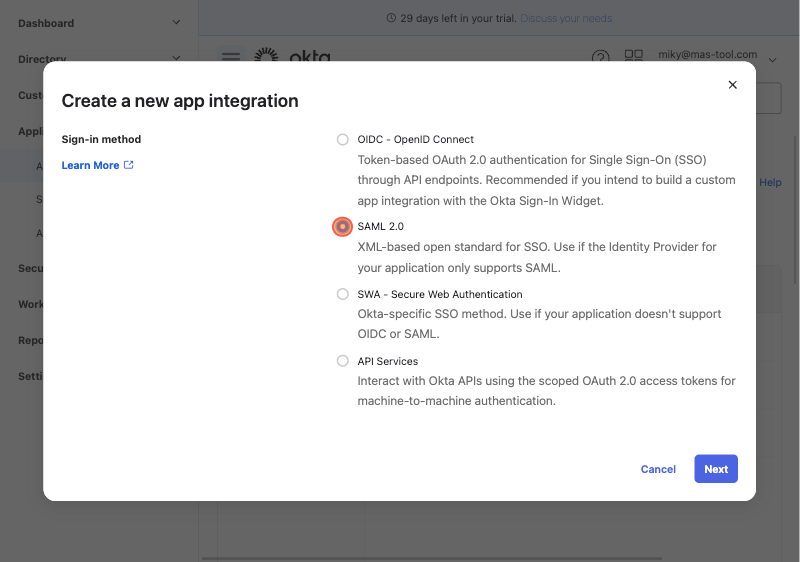Click the SWA - Secure Web Authentication label
This screenshot has width=800, height=562.
pyautogui.click(x=439, y=294)
